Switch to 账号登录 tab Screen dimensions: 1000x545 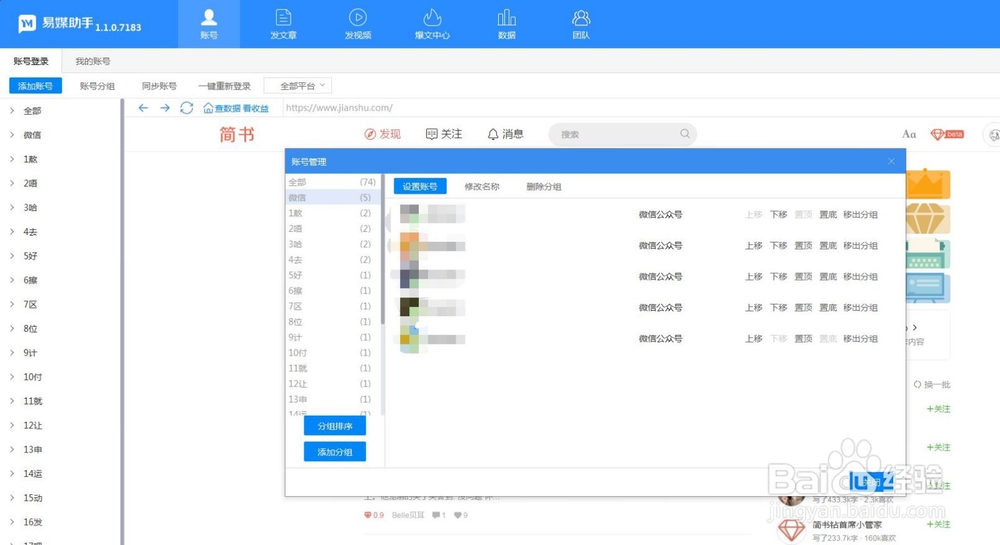point(31,61)
